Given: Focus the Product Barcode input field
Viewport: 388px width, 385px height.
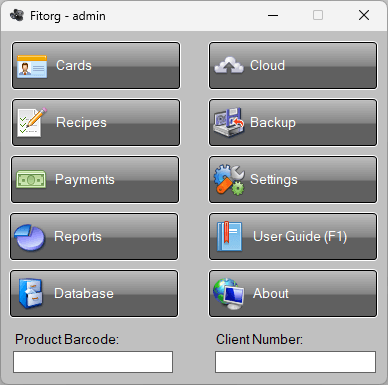Looking at the screenshot, I should (93, 362).
